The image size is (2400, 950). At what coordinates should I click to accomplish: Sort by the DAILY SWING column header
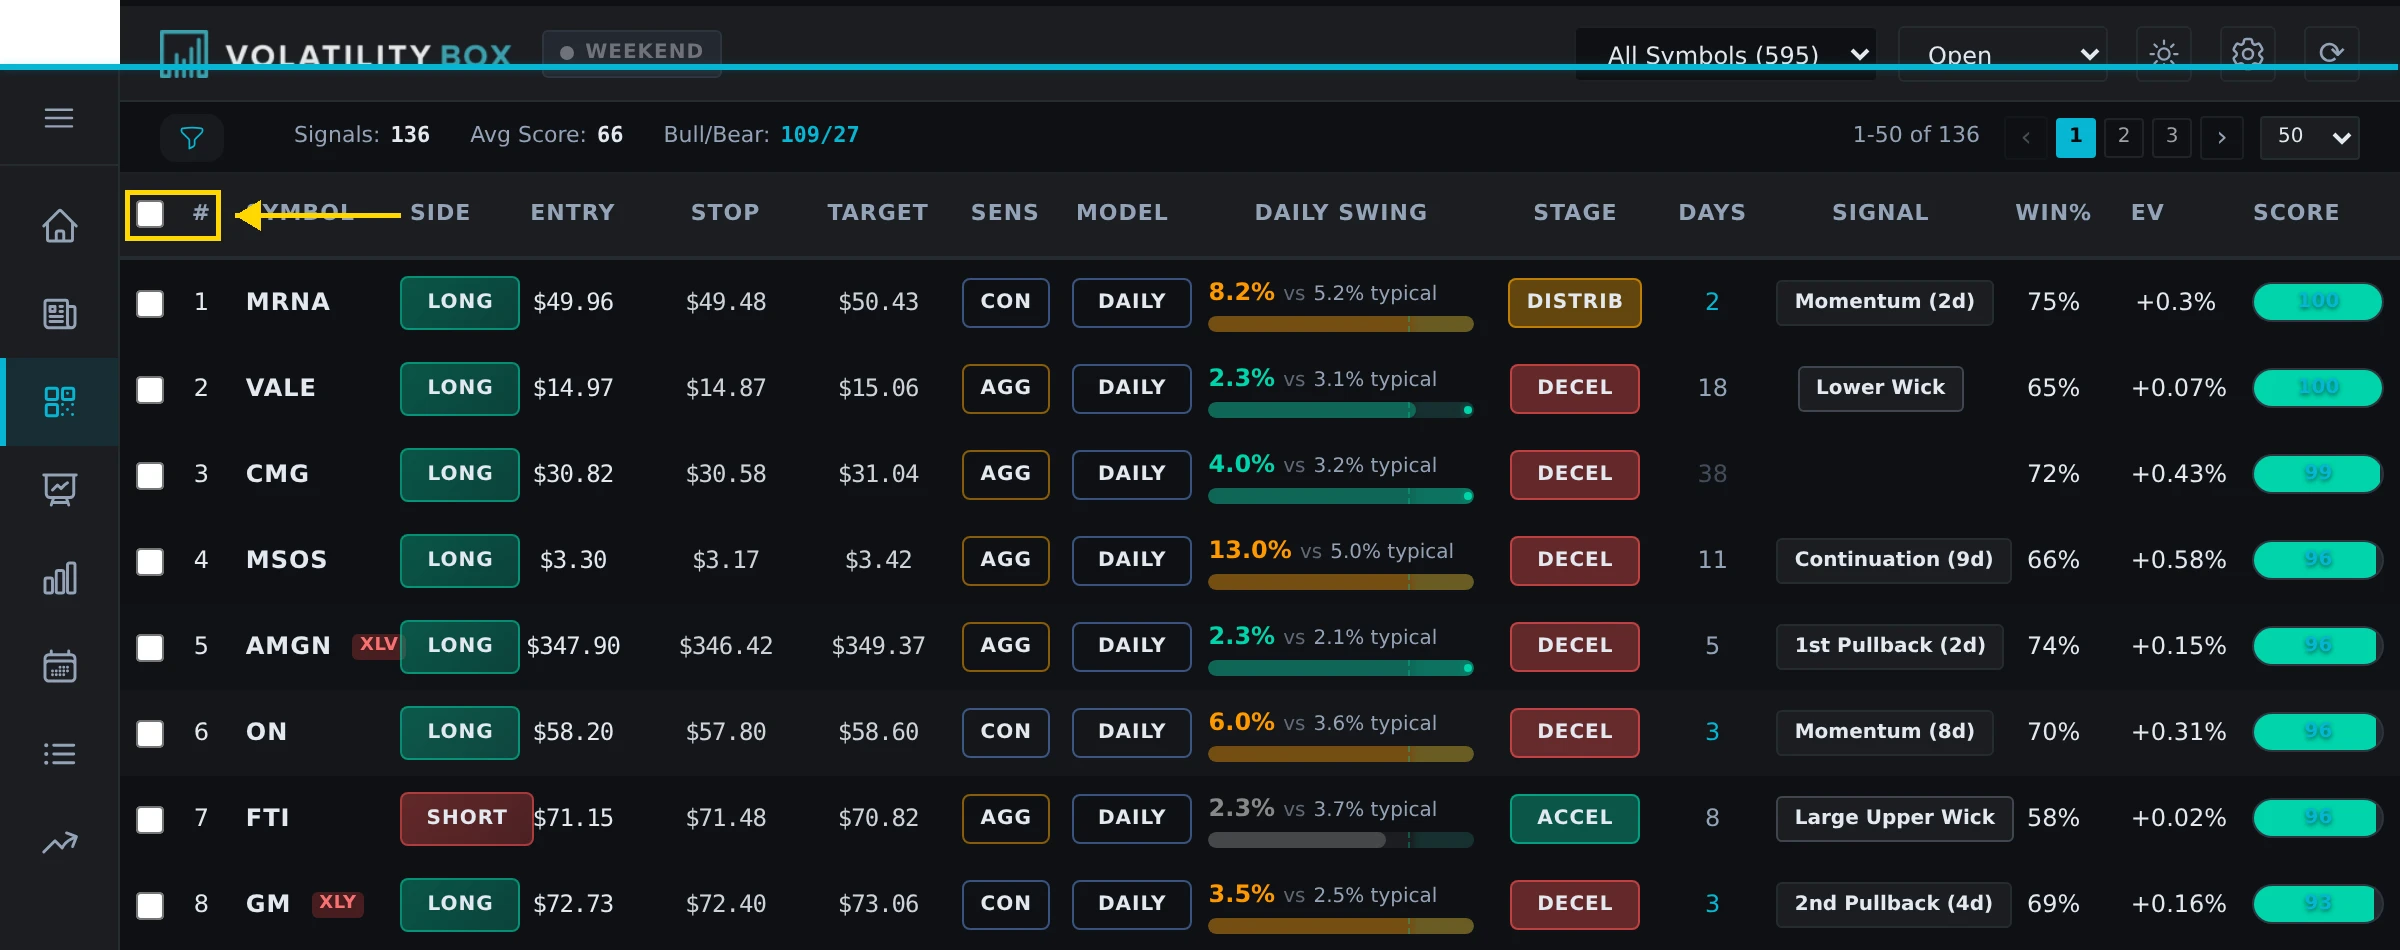click(x=1341, y=212)
